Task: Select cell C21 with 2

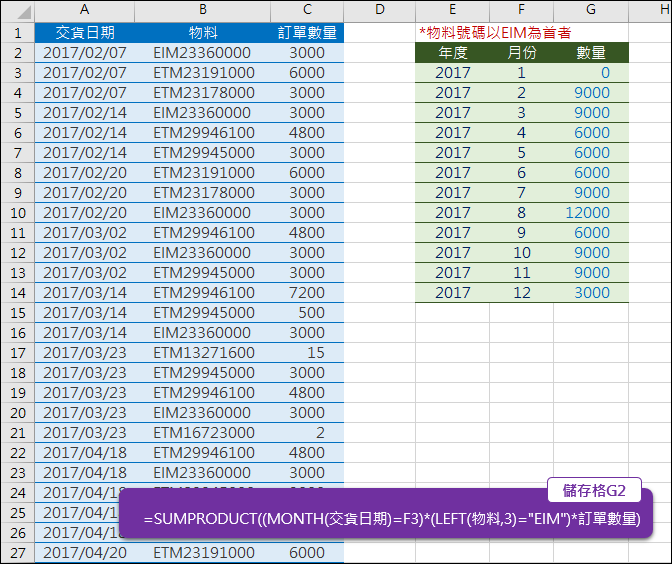Action: [307, 433]
